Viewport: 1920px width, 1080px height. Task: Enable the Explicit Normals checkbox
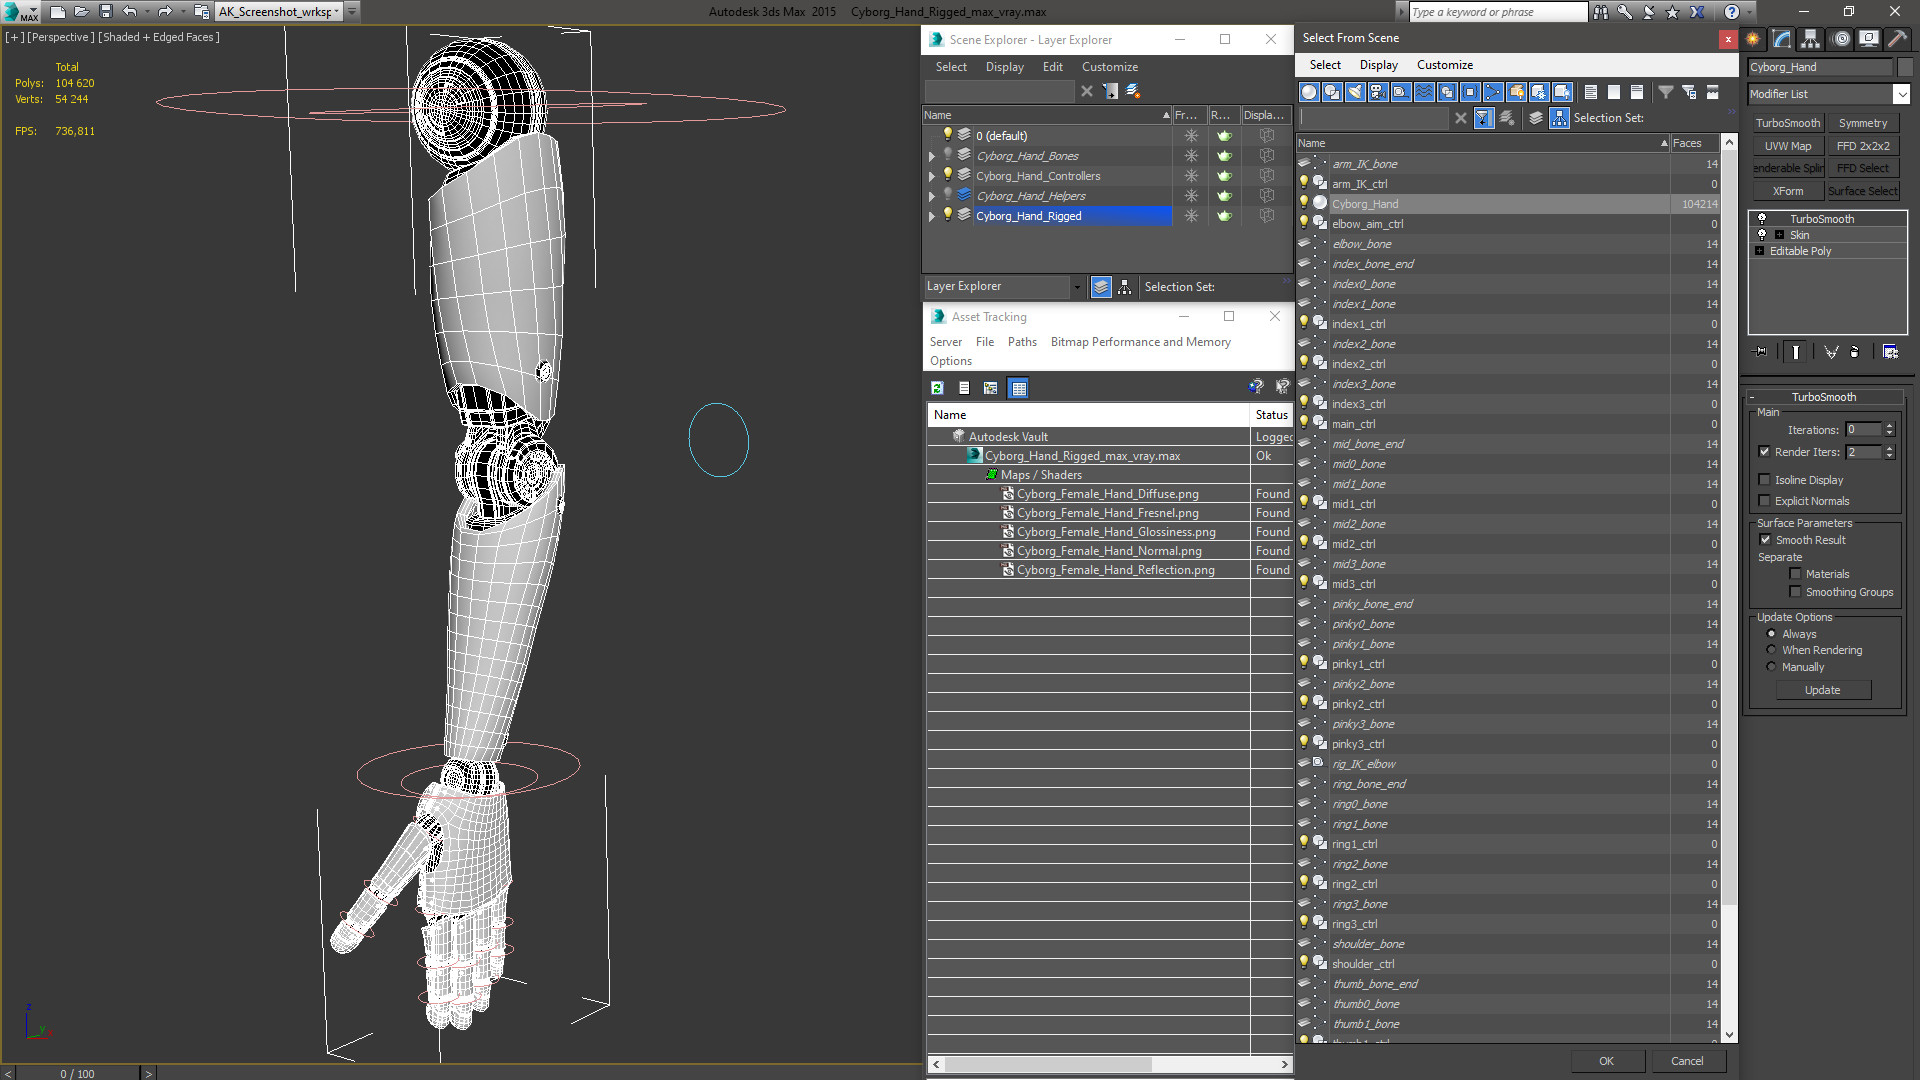point(1765,501)
